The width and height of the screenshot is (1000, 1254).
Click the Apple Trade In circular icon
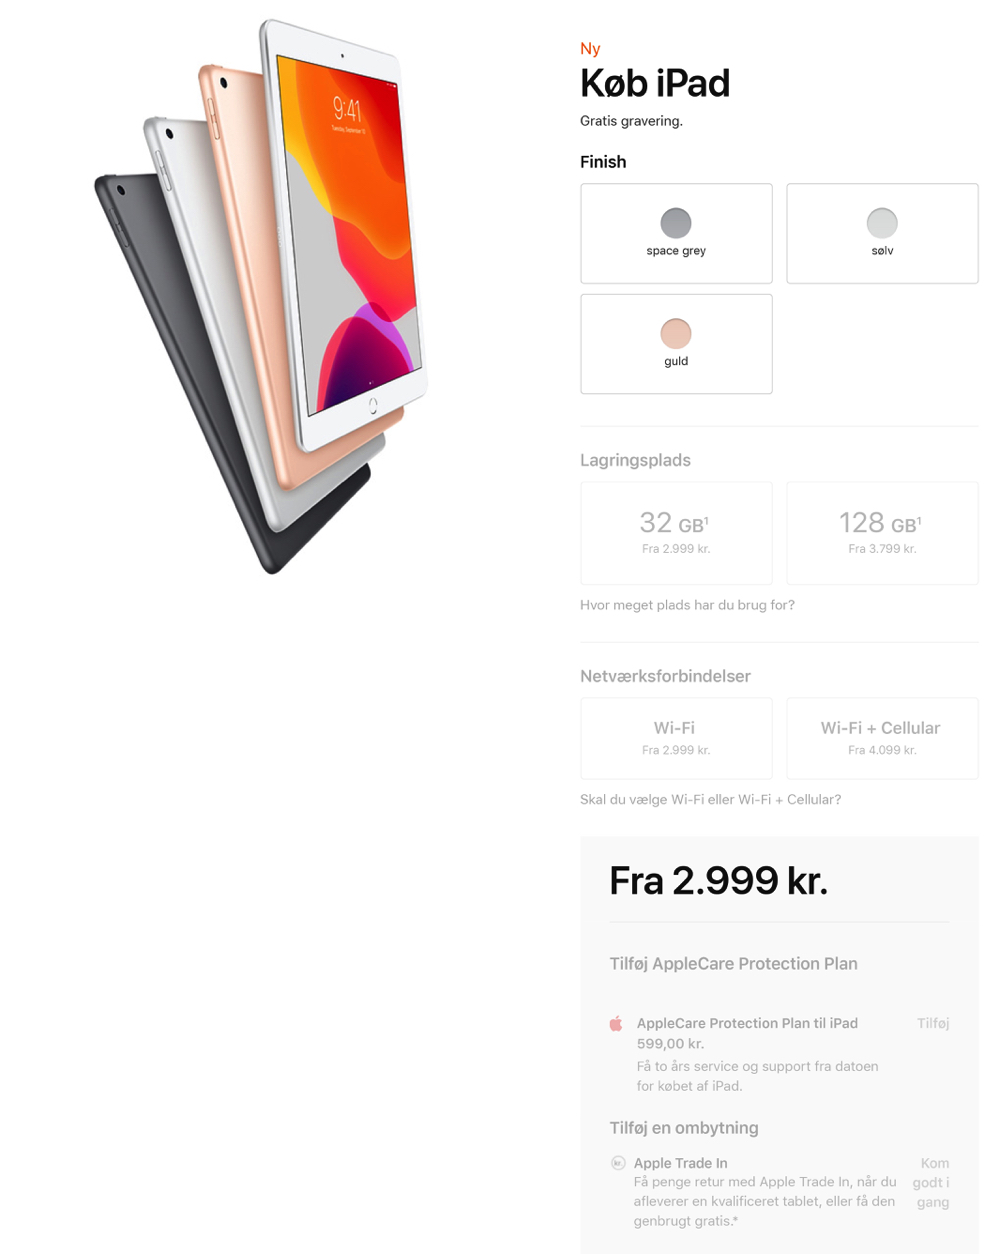click(618, 1162)
